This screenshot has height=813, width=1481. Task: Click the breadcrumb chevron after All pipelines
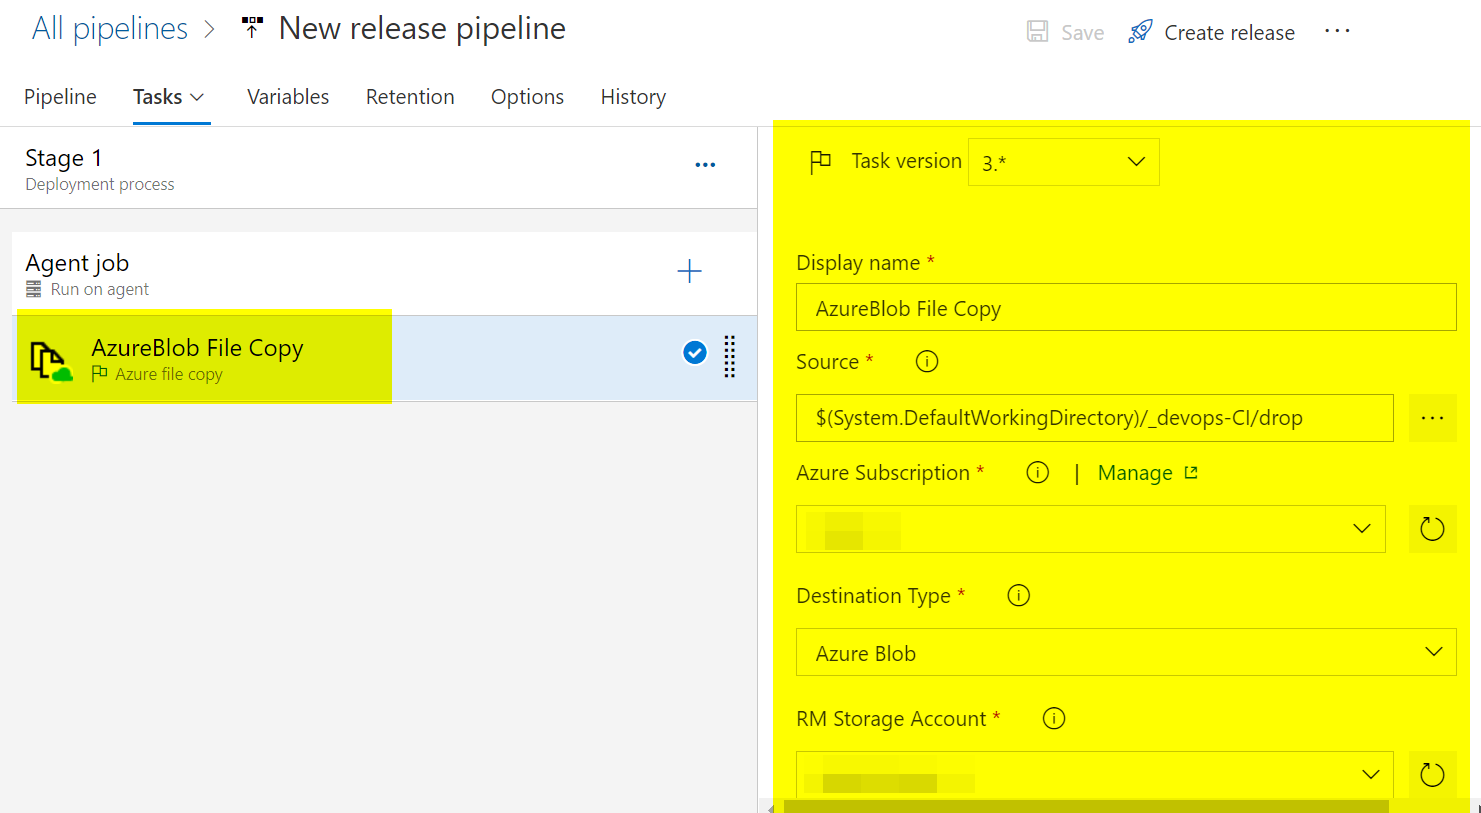[209, 29]
